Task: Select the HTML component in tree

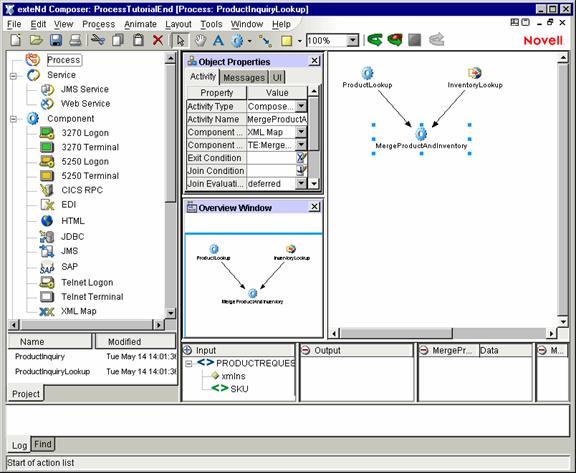Action: click(x=73, y=221)
